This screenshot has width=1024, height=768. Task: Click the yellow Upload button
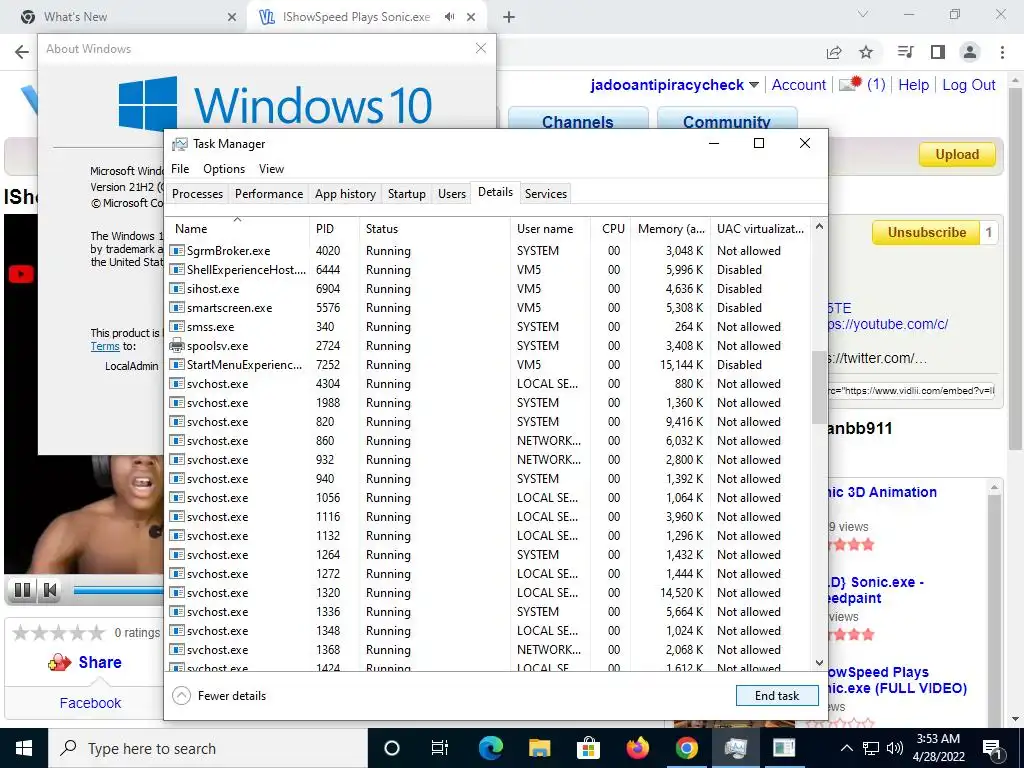pyautogui.click(x=957, y=155)
